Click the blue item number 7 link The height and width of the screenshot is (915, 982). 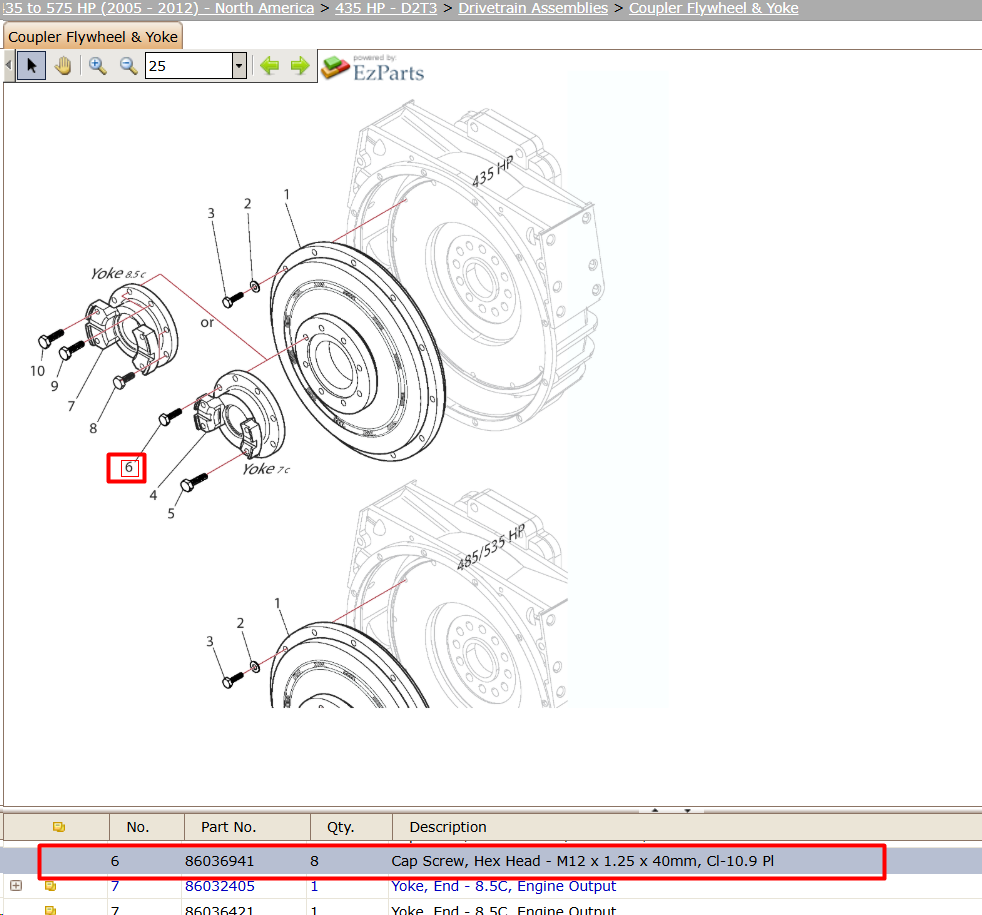[x=115, y=886]
